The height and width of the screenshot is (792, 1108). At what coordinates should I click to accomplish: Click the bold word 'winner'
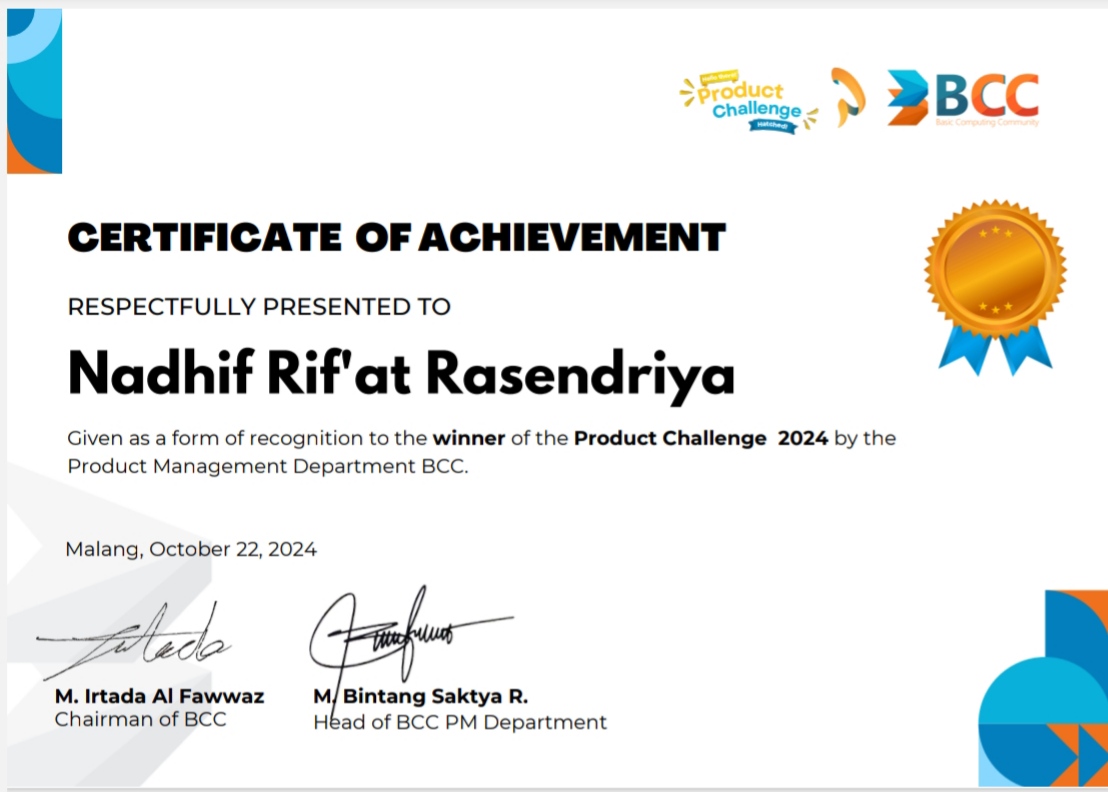click(468, 438)
